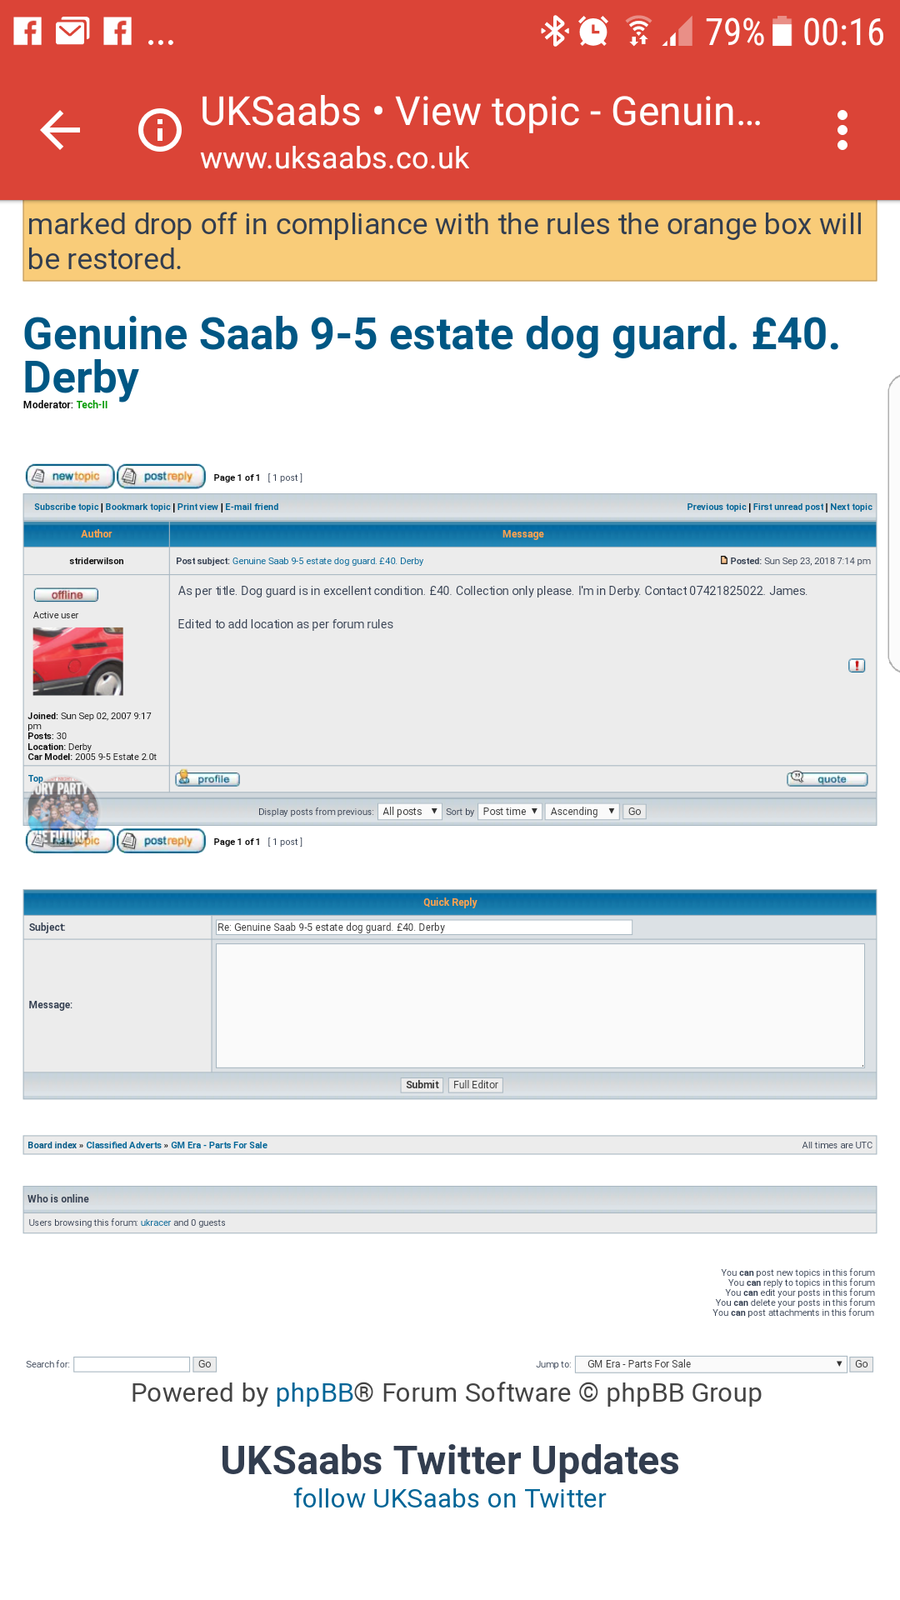Click striderwilson's red car avatar
The image size is (900, 1600).
pos(78,661)
